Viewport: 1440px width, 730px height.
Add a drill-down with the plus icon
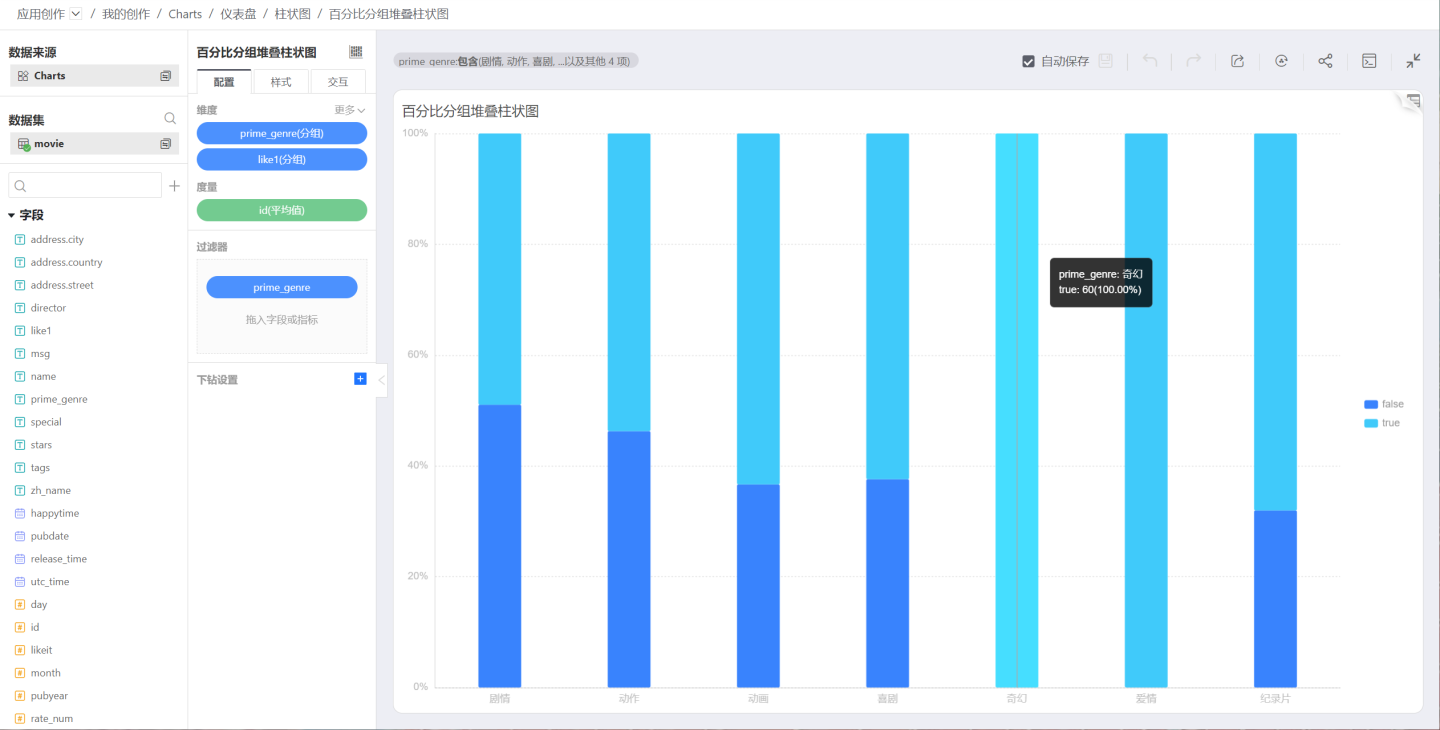360,379
